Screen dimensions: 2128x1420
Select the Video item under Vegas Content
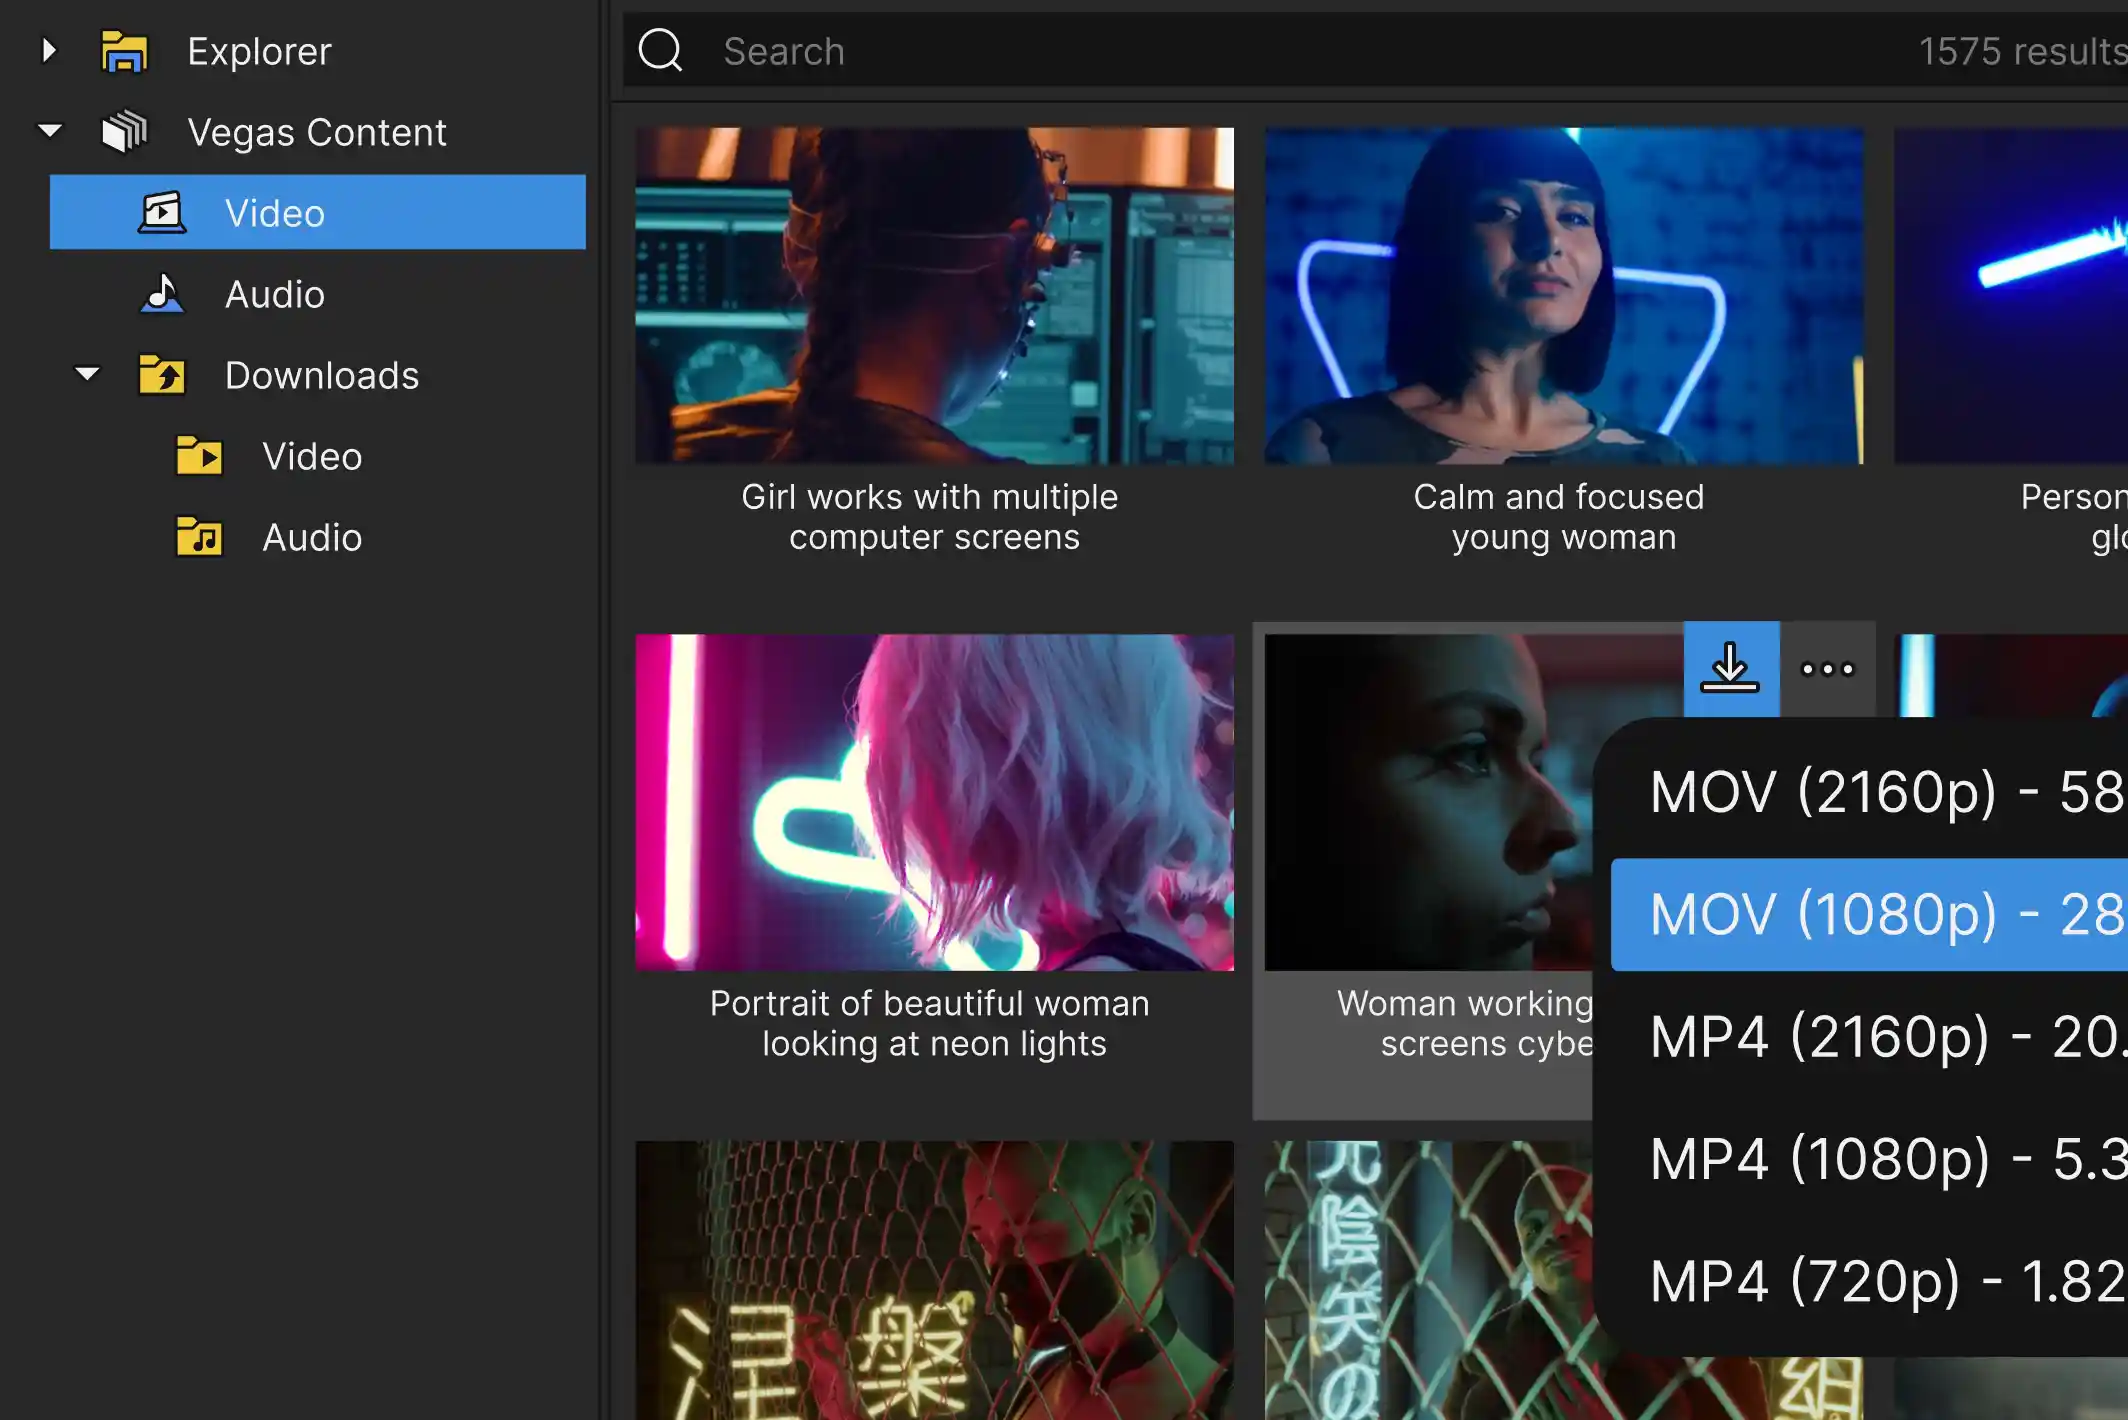pos(318,212)
